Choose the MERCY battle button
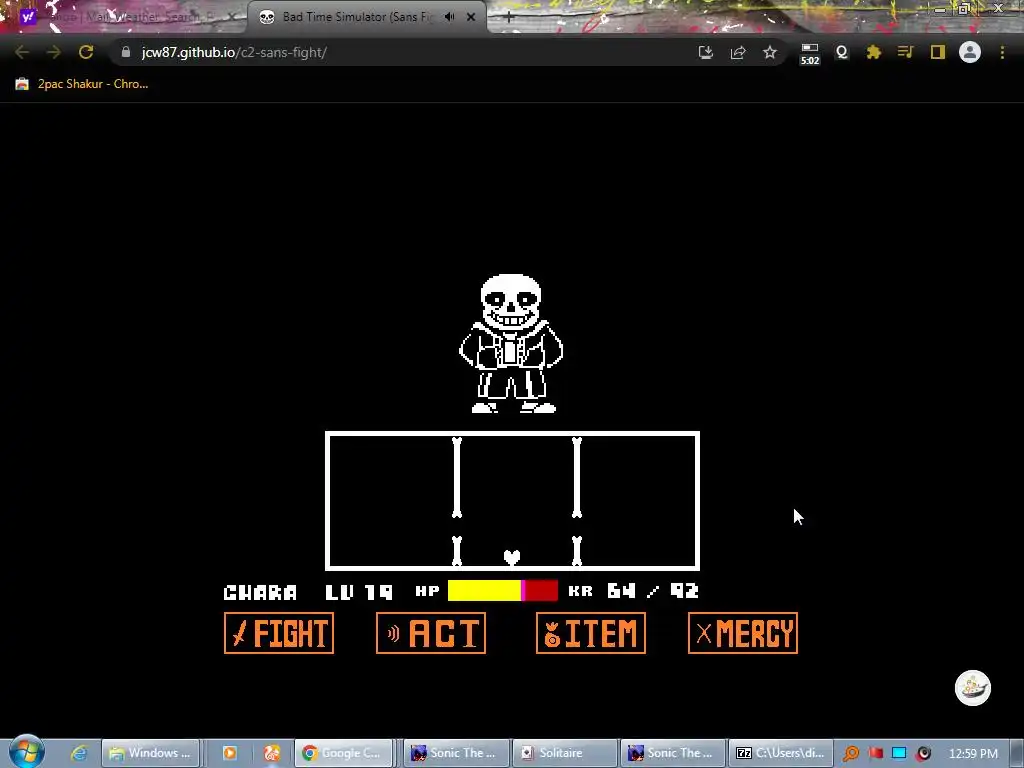The height and width of the screenshot is (768, 1024). click(743, 633)
